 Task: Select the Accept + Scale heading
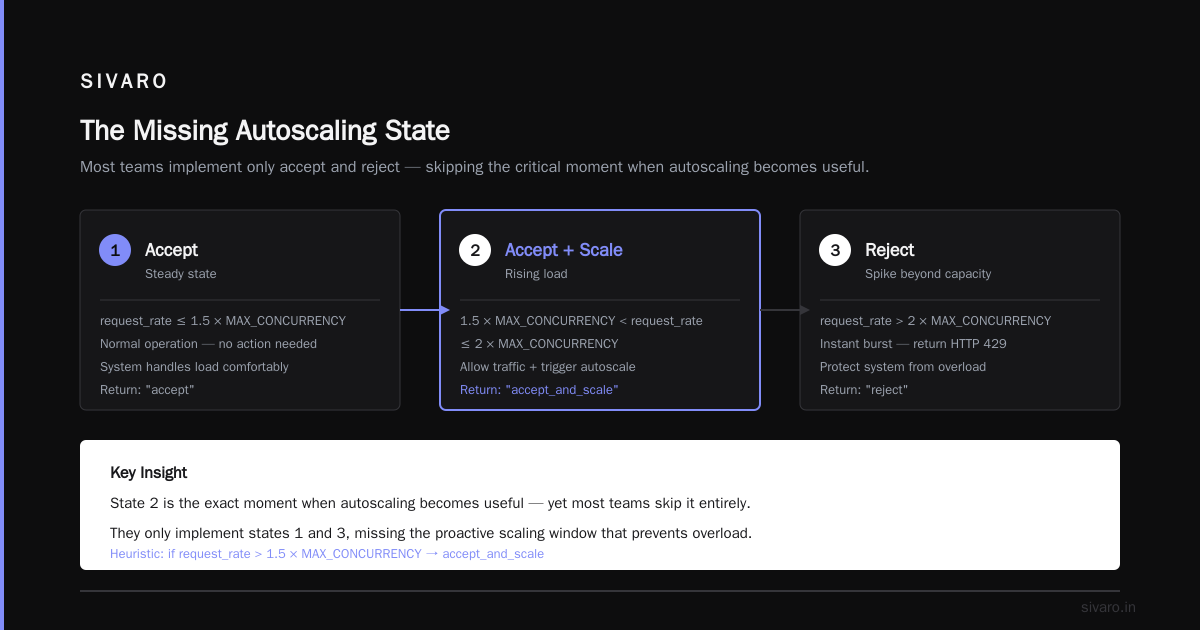[x=564, y=250]
